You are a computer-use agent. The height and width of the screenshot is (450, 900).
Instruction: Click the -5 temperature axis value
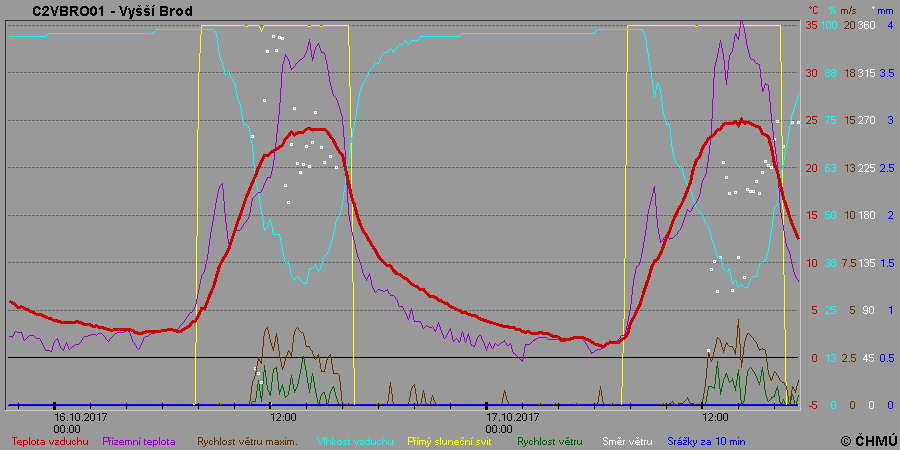(811, 405)
